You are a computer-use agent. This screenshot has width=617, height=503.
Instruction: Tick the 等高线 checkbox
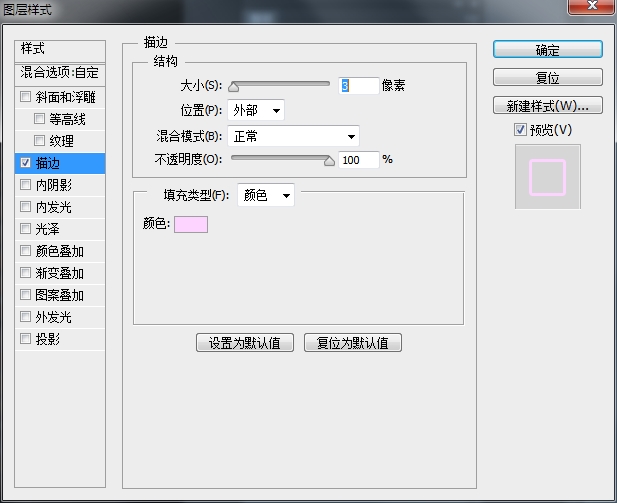pos(39,118)
